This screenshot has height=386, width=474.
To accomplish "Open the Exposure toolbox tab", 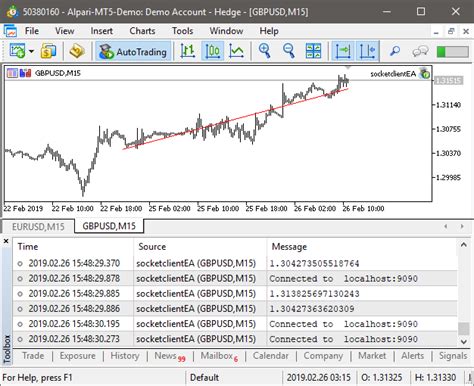I will (x=77, y=356).
